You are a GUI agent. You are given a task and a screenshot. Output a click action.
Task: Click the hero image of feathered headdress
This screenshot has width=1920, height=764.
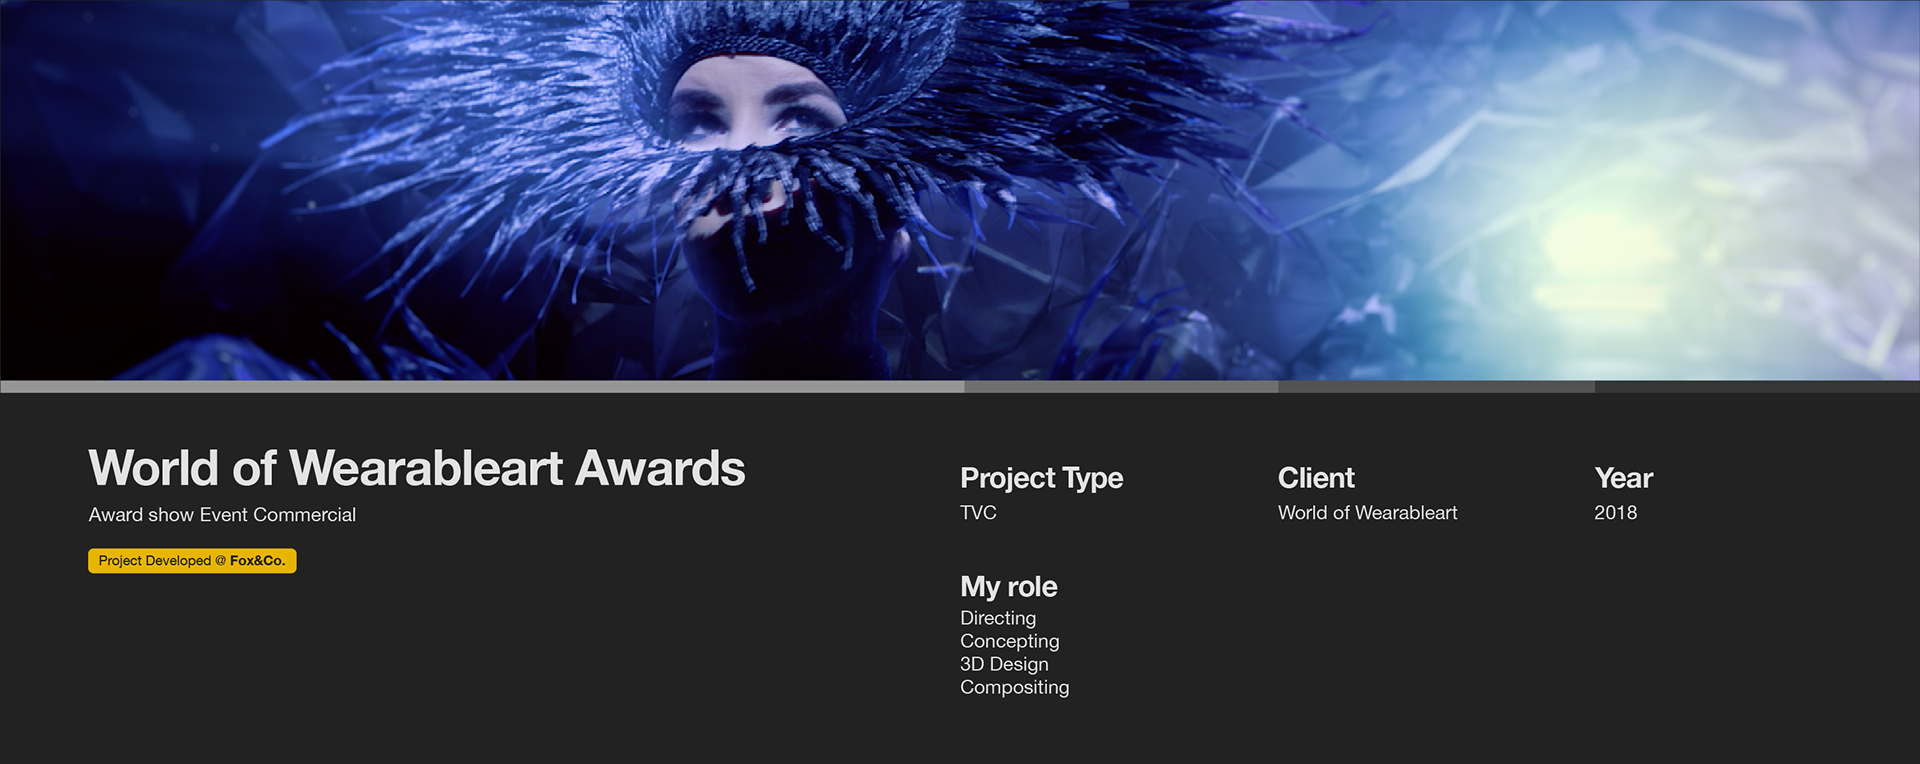960,190
